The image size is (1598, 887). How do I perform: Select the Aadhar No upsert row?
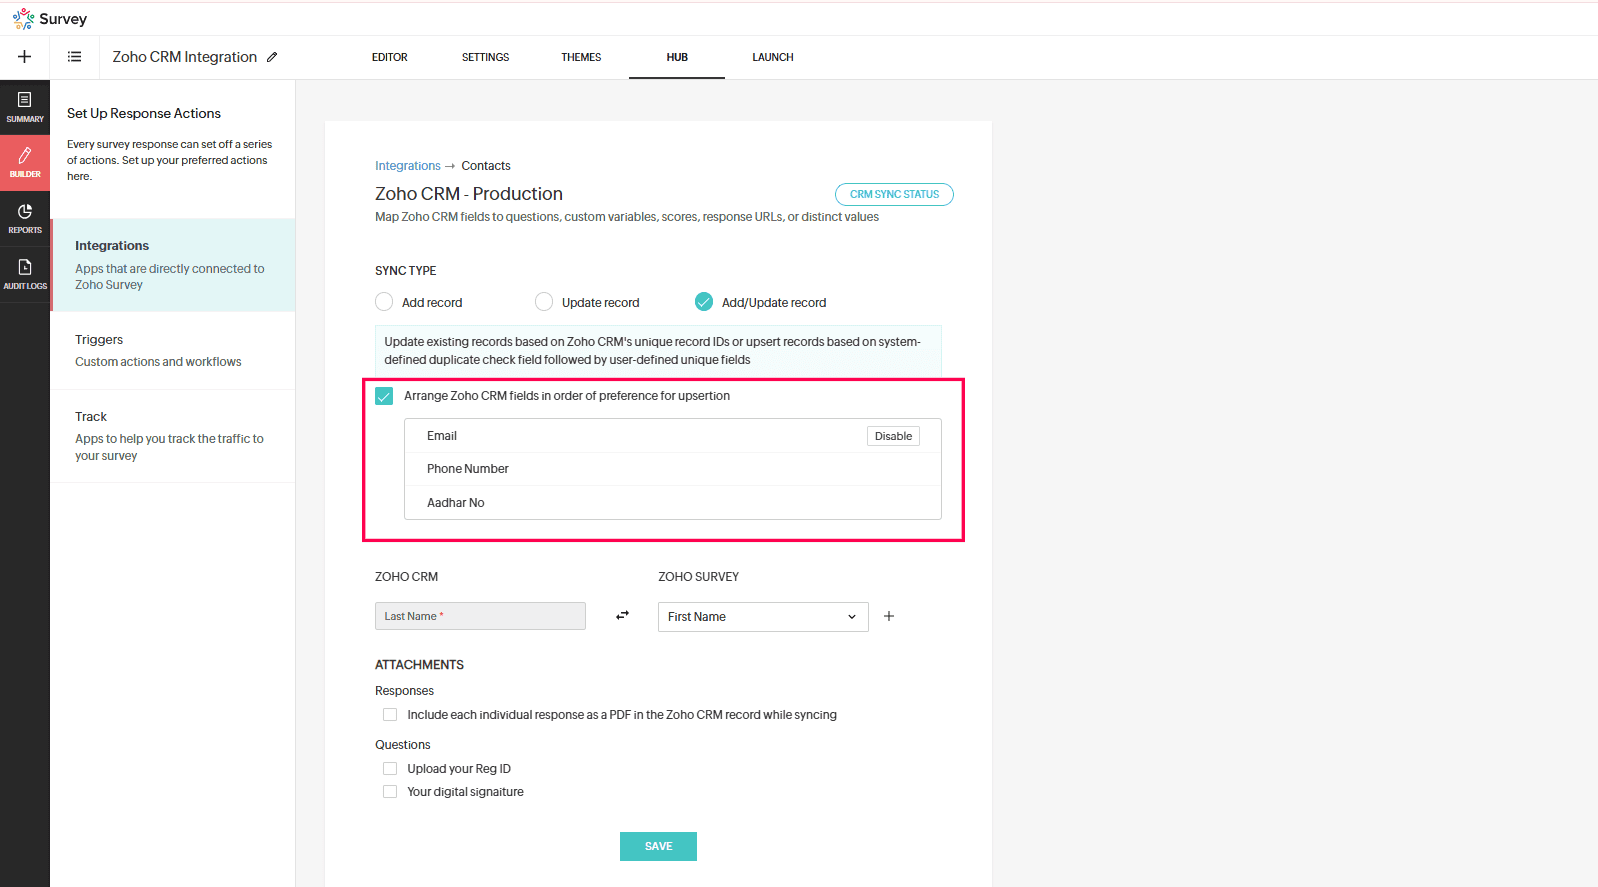(x=673, y=503)
